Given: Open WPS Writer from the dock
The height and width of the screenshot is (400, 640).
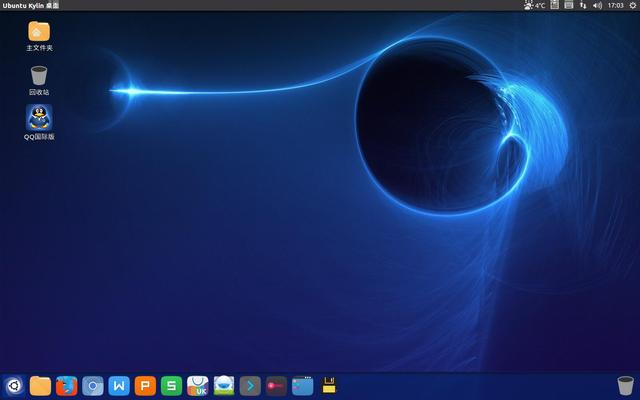Looking at the screenshot, I should coord(119,385).
